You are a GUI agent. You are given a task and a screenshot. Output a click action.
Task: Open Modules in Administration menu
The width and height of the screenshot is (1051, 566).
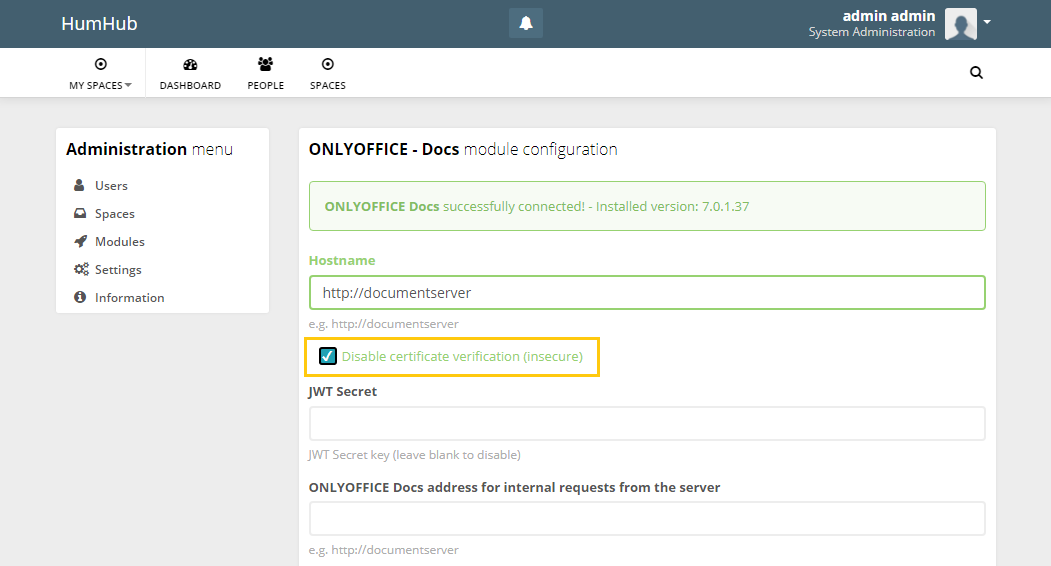120,241
